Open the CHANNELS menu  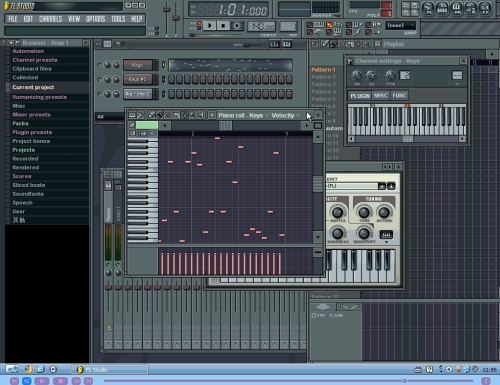click(50, 19)
